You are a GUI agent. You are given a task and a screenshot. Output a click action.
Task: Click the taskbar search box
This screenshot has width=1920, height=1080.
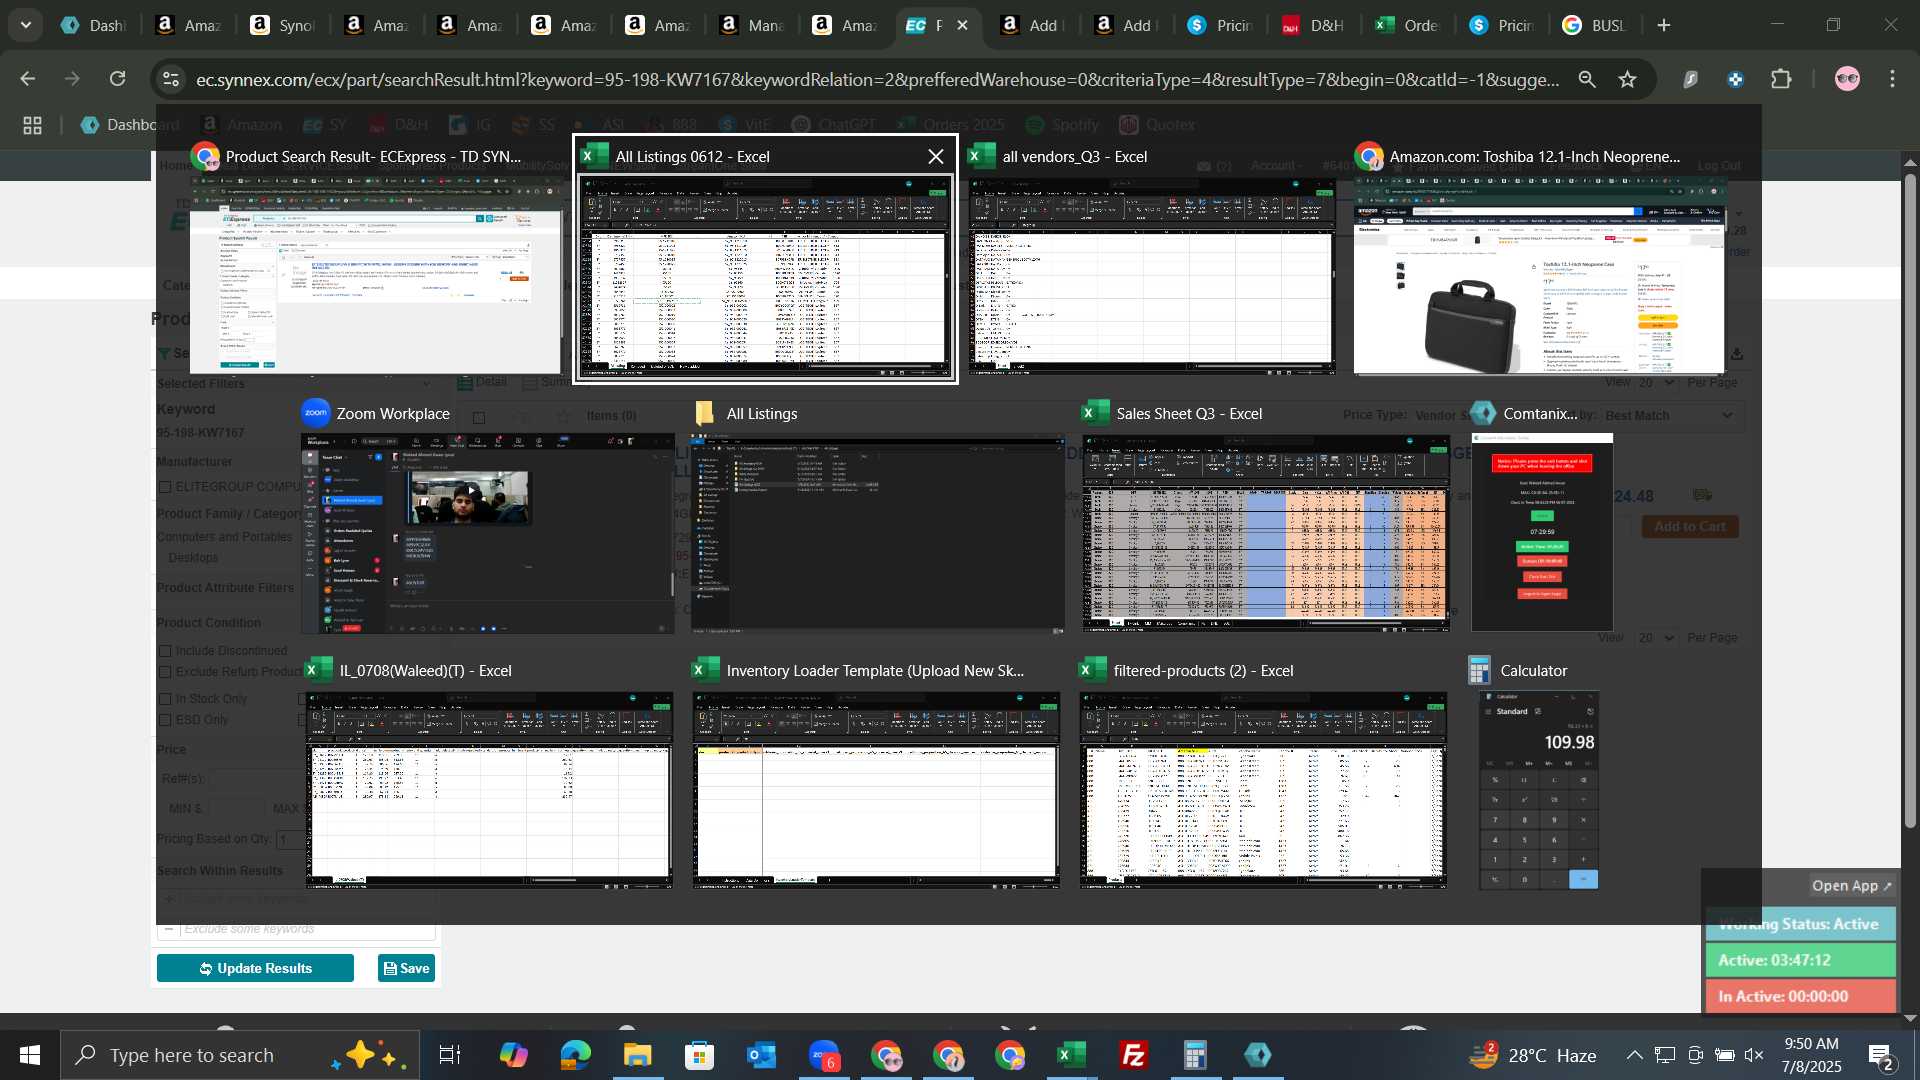[x=240, y=1055]
